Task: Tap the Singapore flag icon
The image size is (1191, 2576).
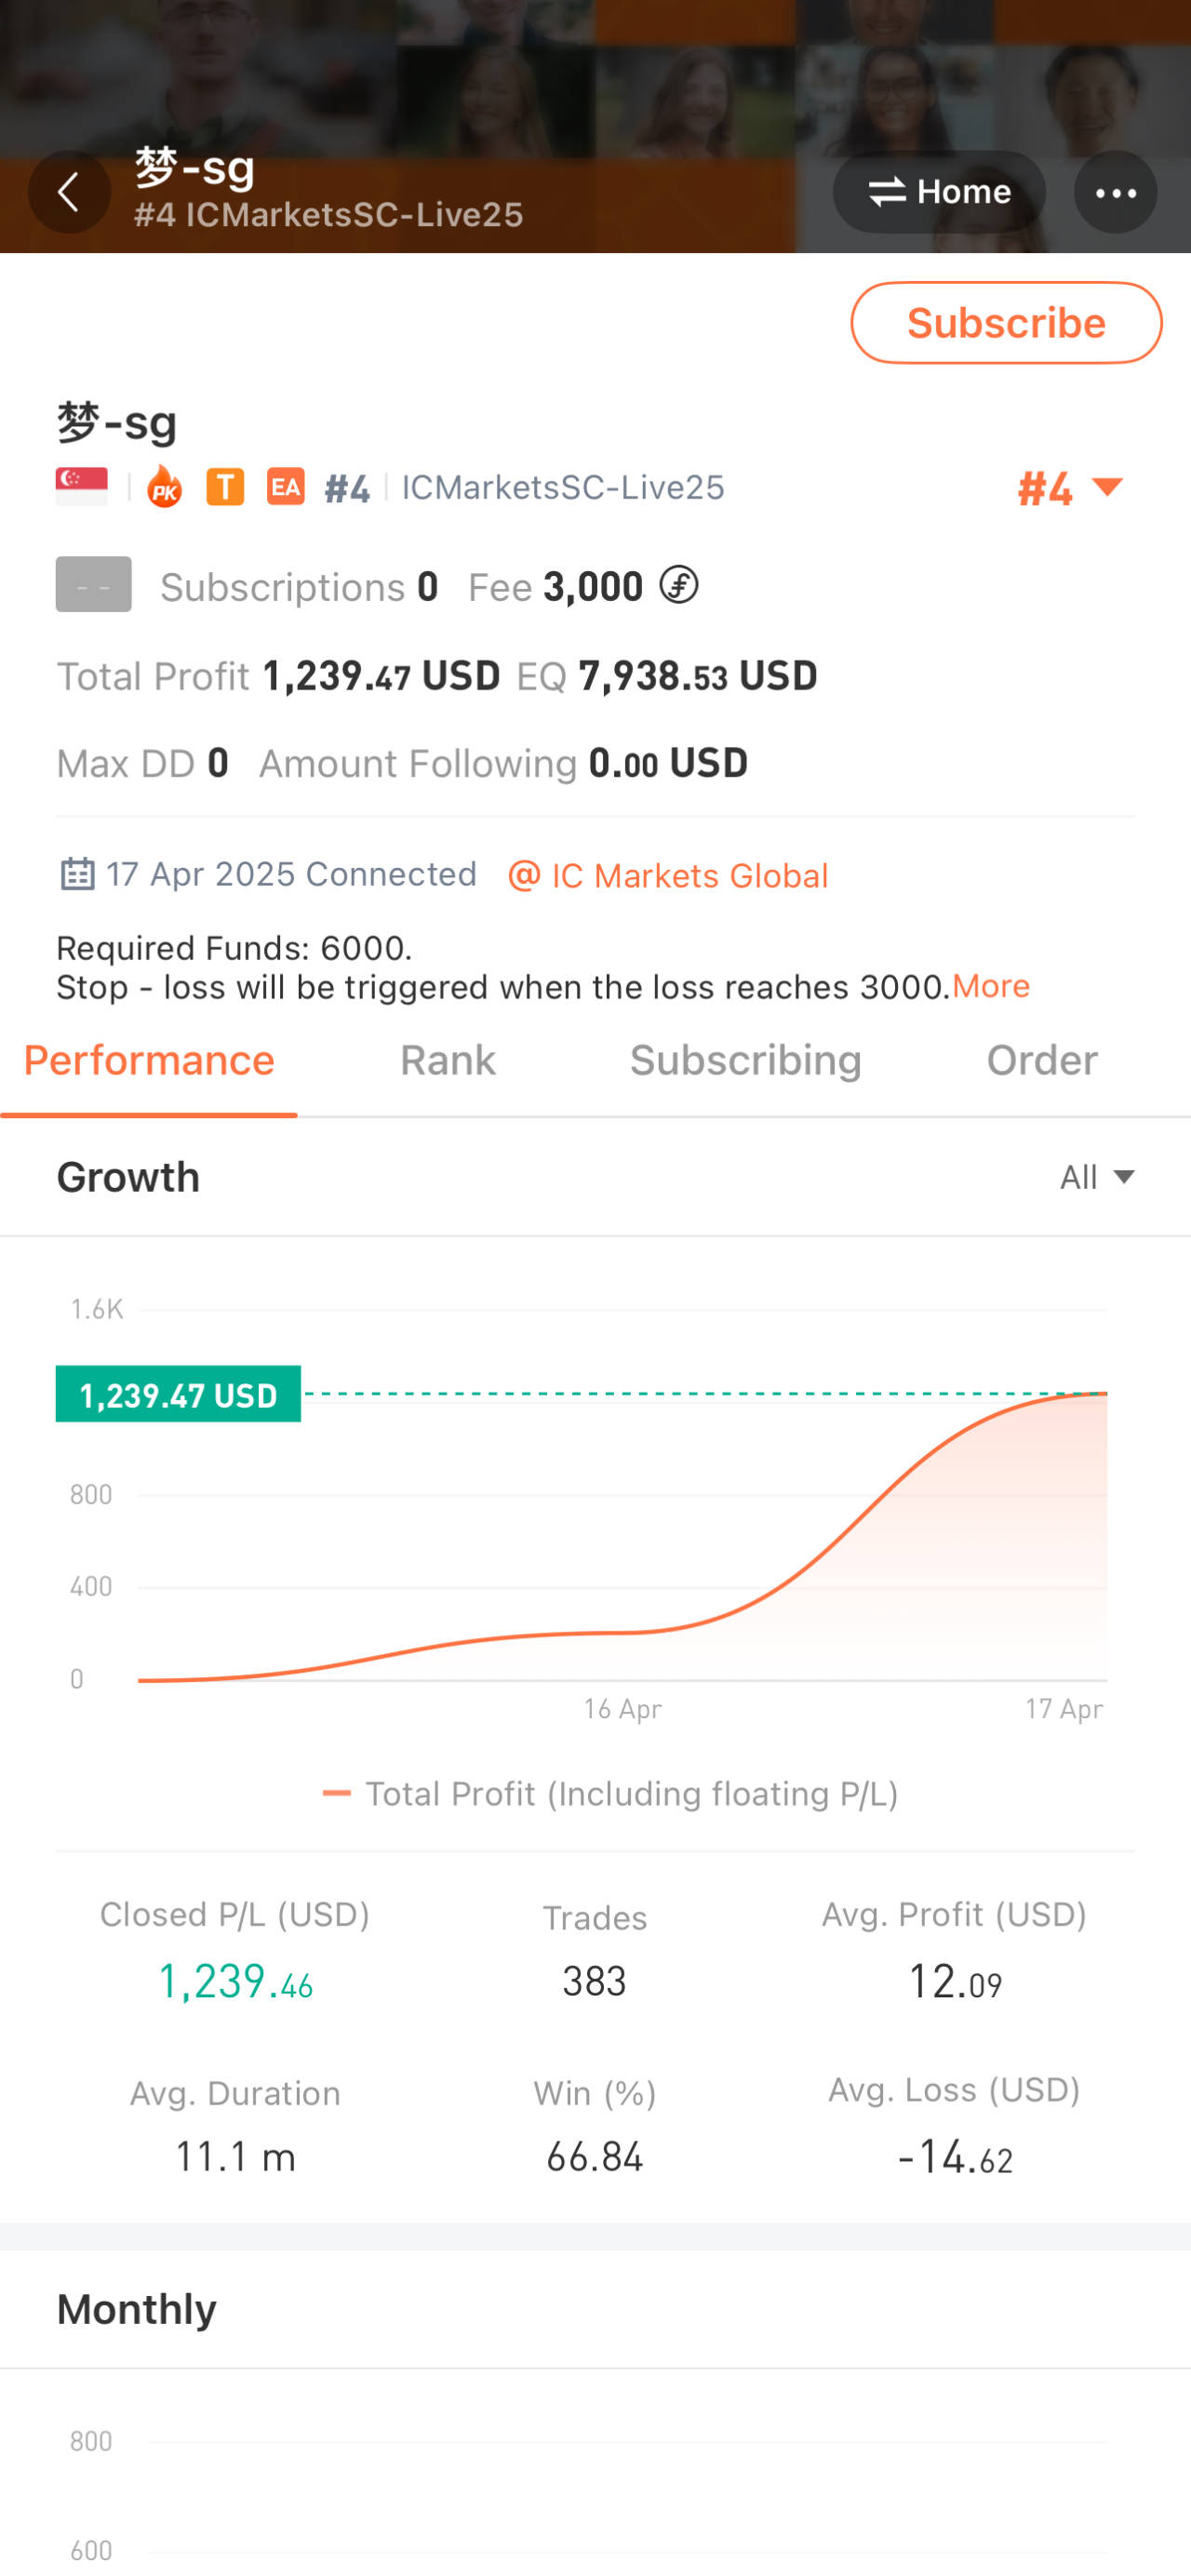Action: 82,486
